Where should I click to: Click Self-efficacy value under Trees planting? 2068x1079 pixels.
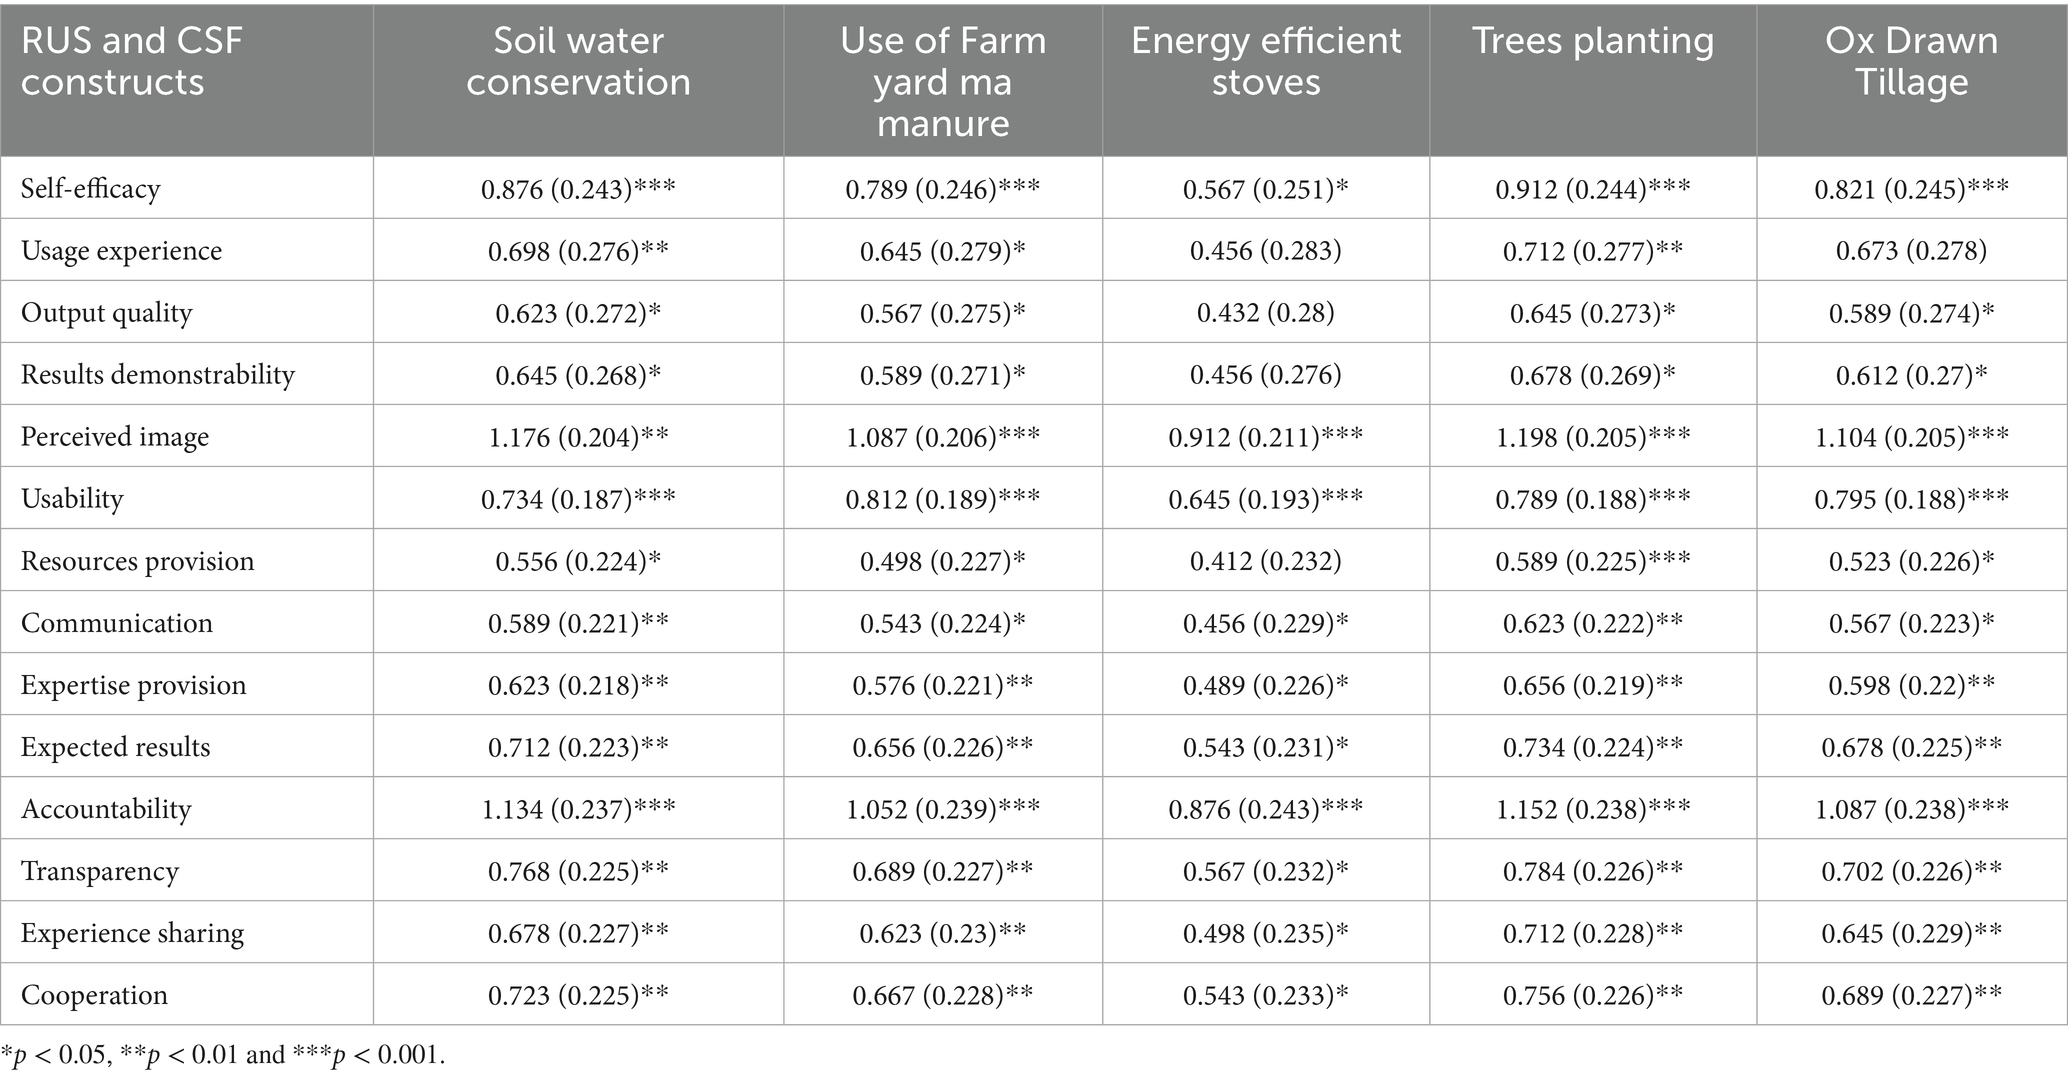[x=1592, y=189]
